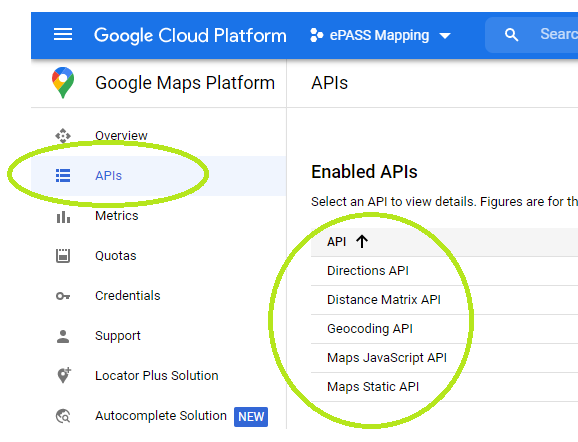Click the Locator Plus pin icon
578x442 pixels.
click(x=63, y=376)
